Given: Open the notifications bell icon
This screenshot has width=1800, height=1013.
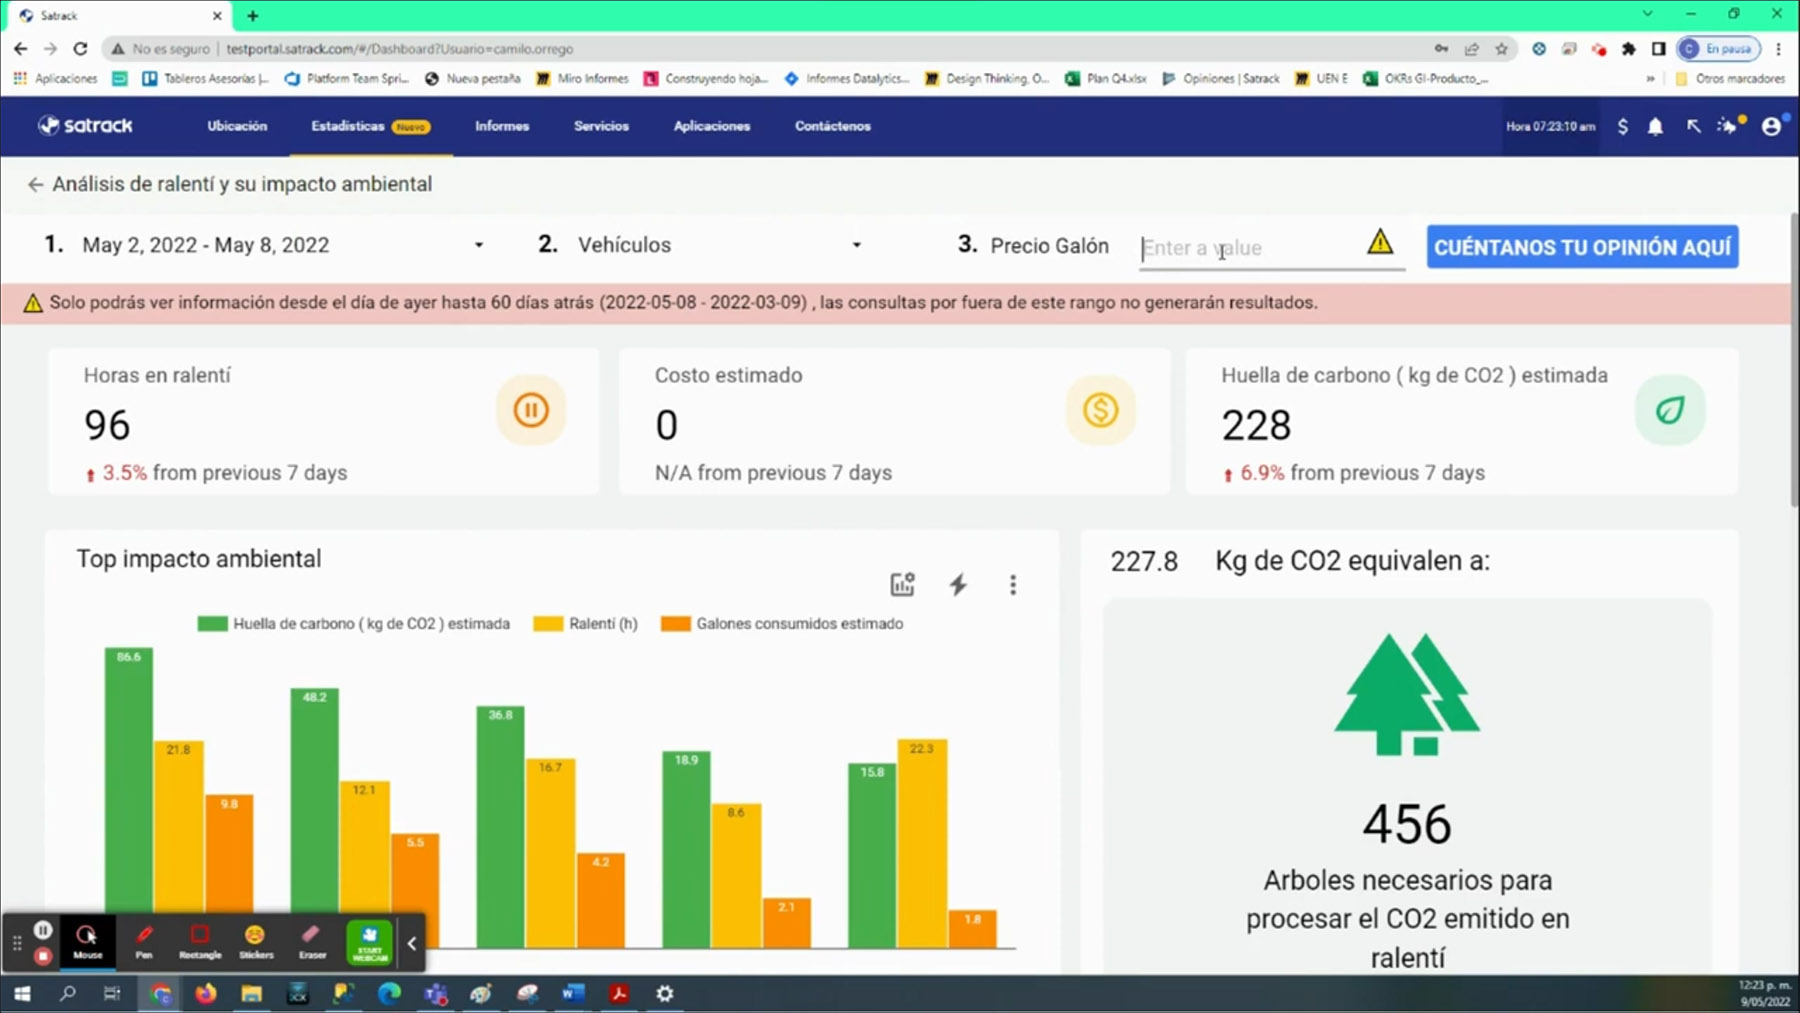Looking at the screenshot, I should pyautogui.click(x=1655, y=126).
